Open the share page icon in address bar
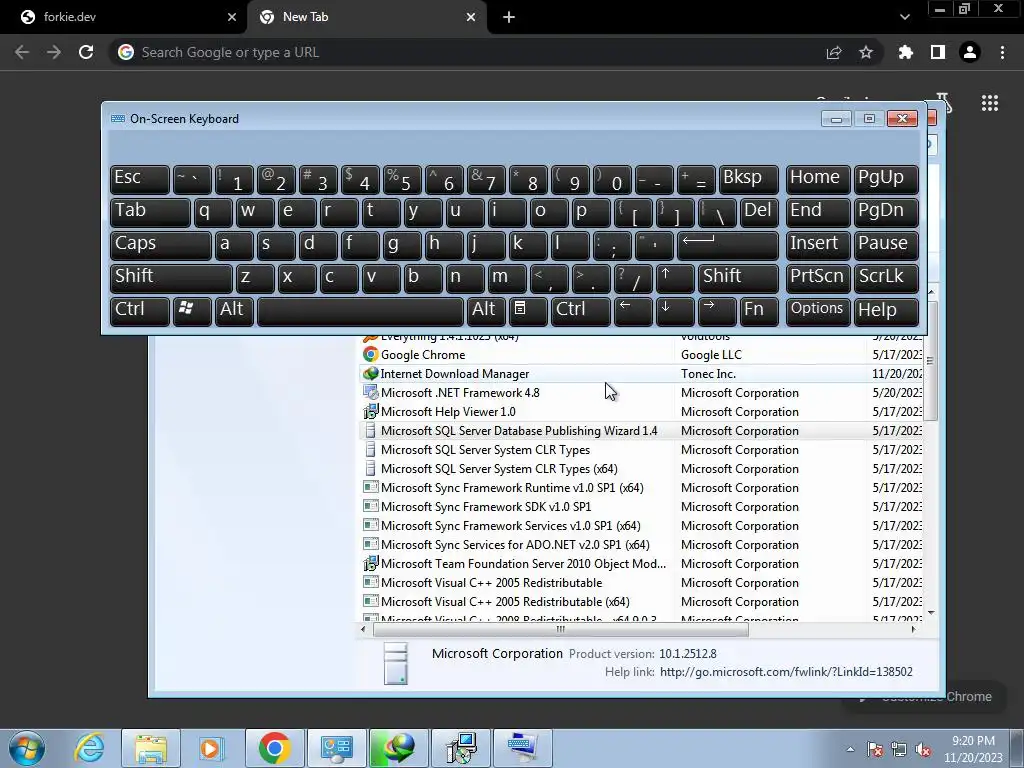Viewport: 1024px width, 768px height. click(x=834, y=52)
